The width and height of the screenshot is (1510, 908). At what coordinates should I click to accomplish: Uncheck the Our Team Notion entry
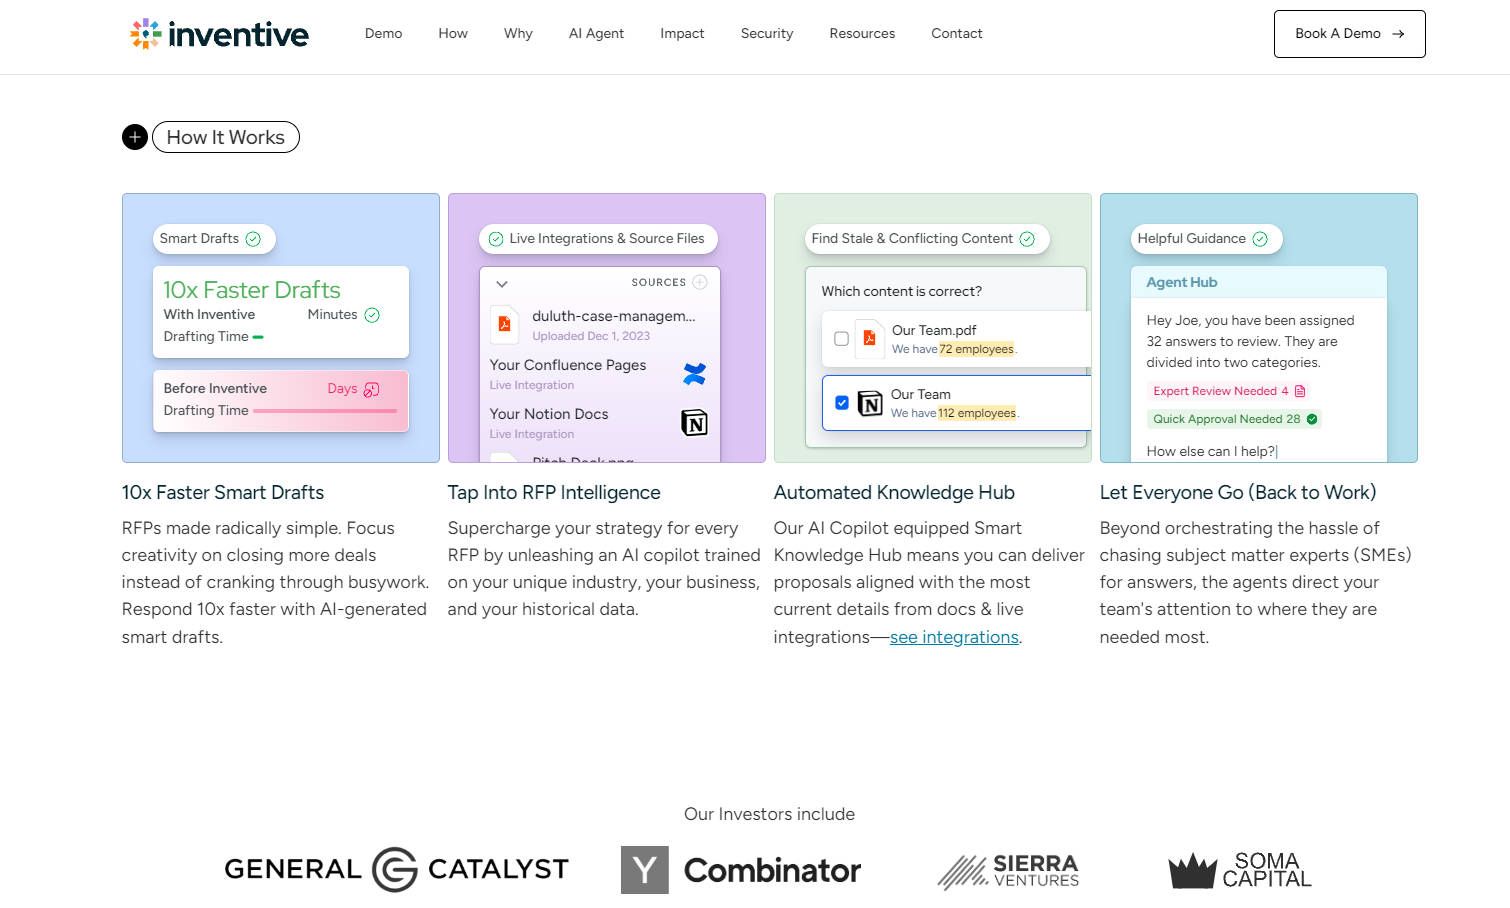point(841,403)
